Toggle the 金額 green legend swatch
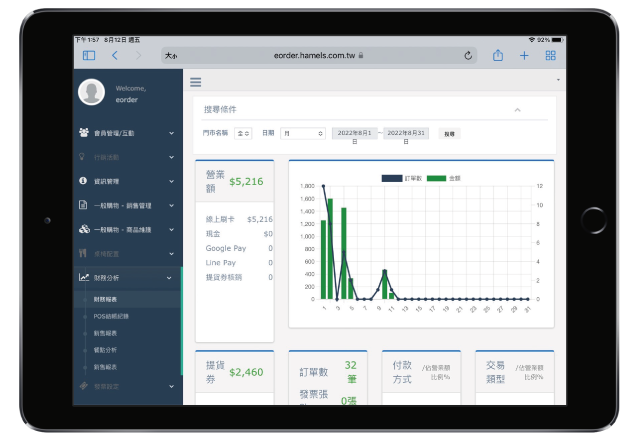The height and width of the screenshot is (441, 637). coord(437,178)
